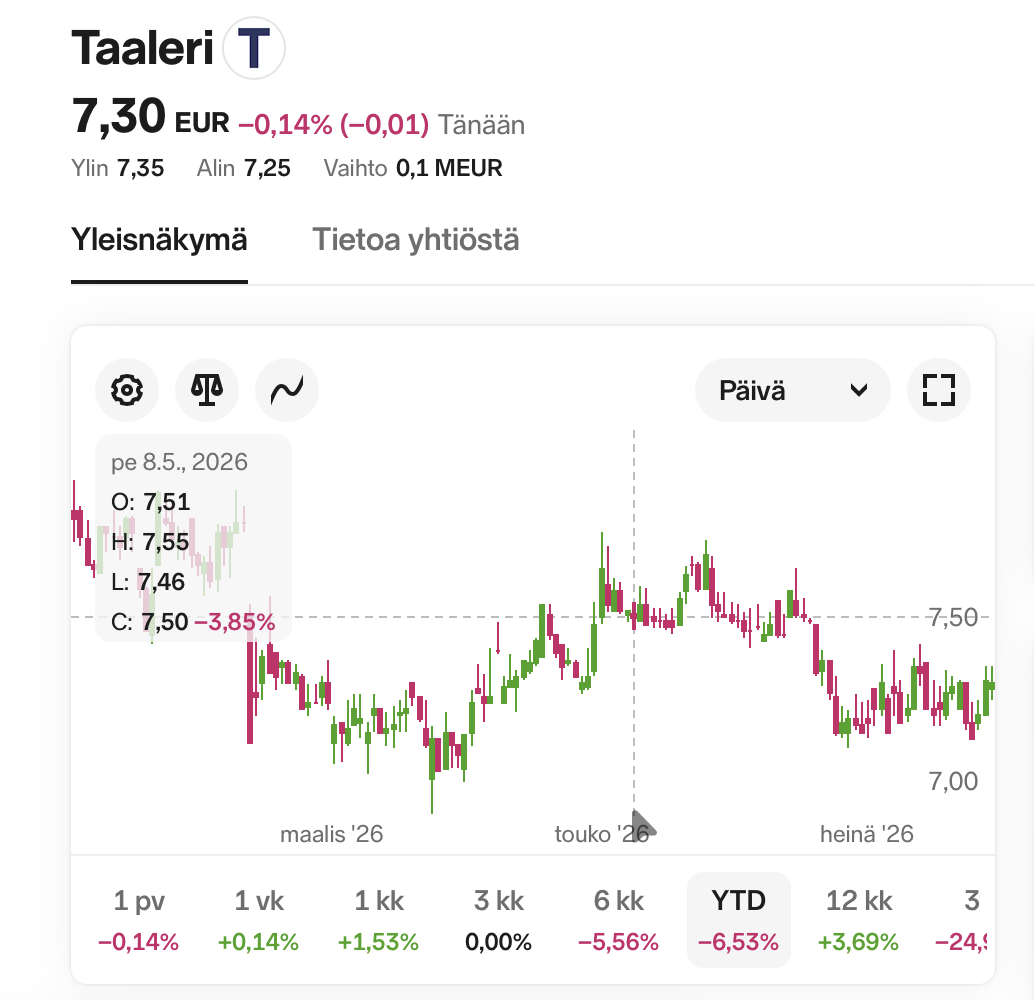Select the 6 kk time range

619,920
